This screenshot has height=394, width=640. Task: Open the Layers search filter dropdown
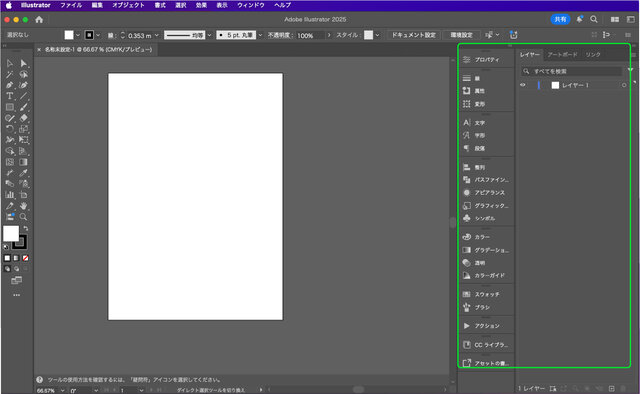630,70
